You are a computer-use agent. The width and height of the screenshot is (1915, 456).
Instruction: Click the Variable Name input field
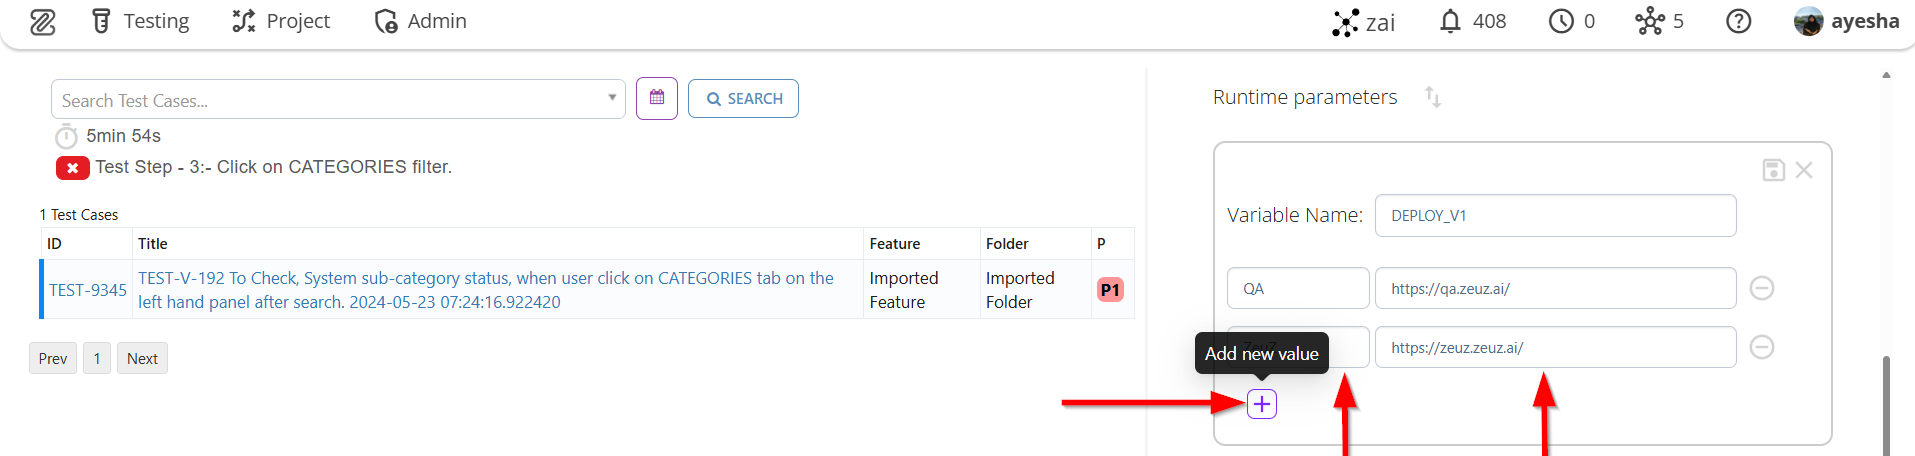1555,216
